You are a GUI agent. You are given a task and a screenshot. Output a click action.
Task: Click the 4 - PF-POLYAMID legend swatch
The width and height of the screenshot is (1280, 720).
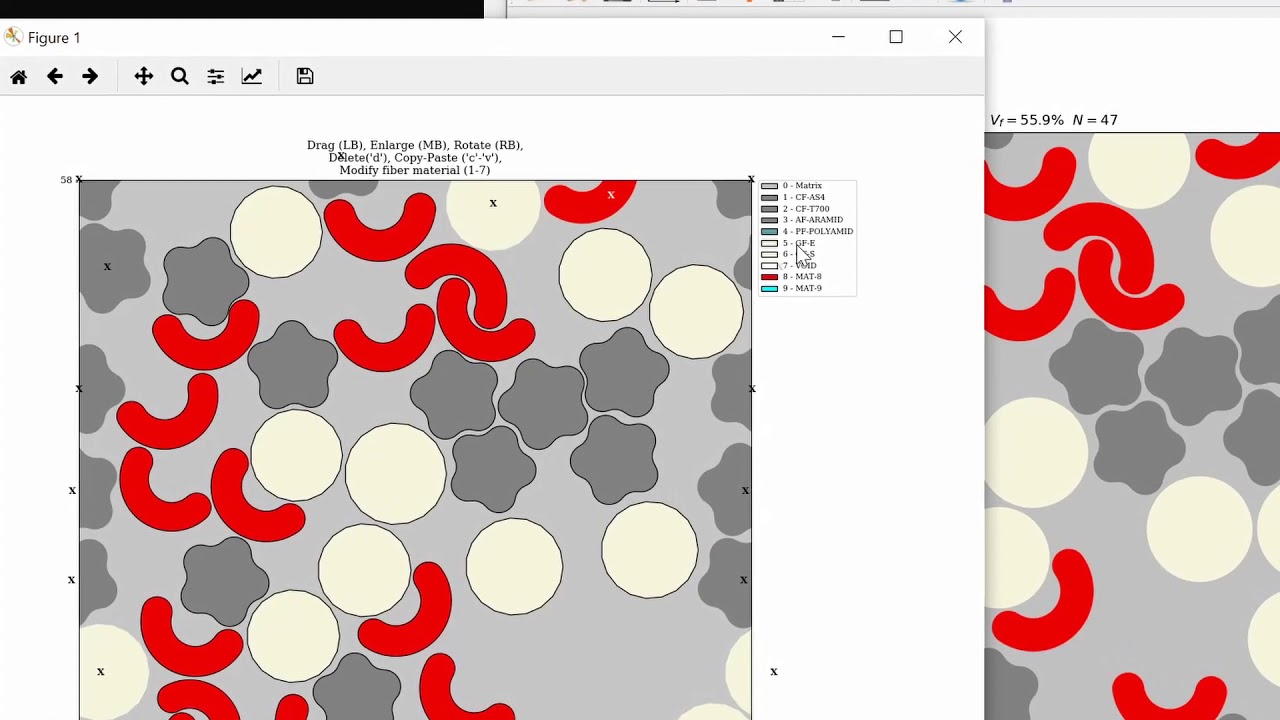click(769, 231)
